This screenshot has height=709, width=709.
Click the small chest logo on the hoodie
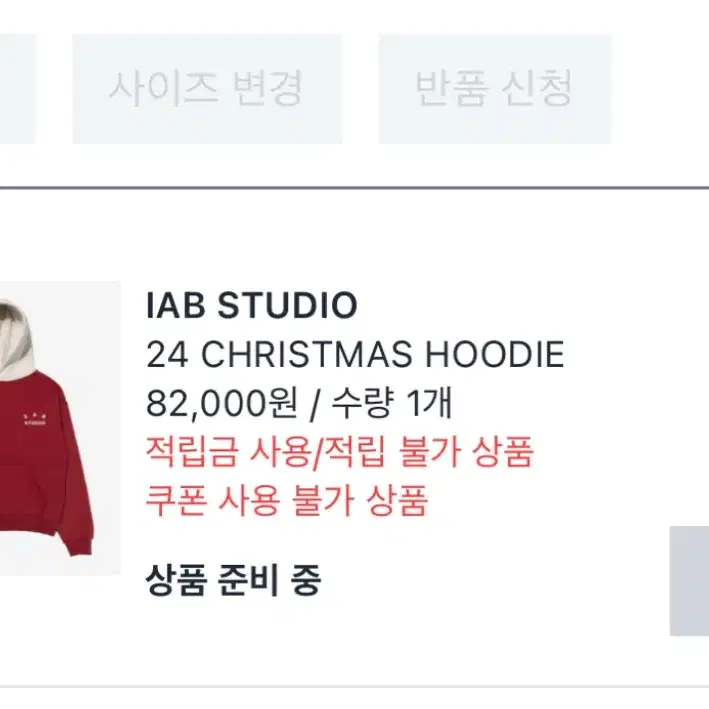coord(35,420)
